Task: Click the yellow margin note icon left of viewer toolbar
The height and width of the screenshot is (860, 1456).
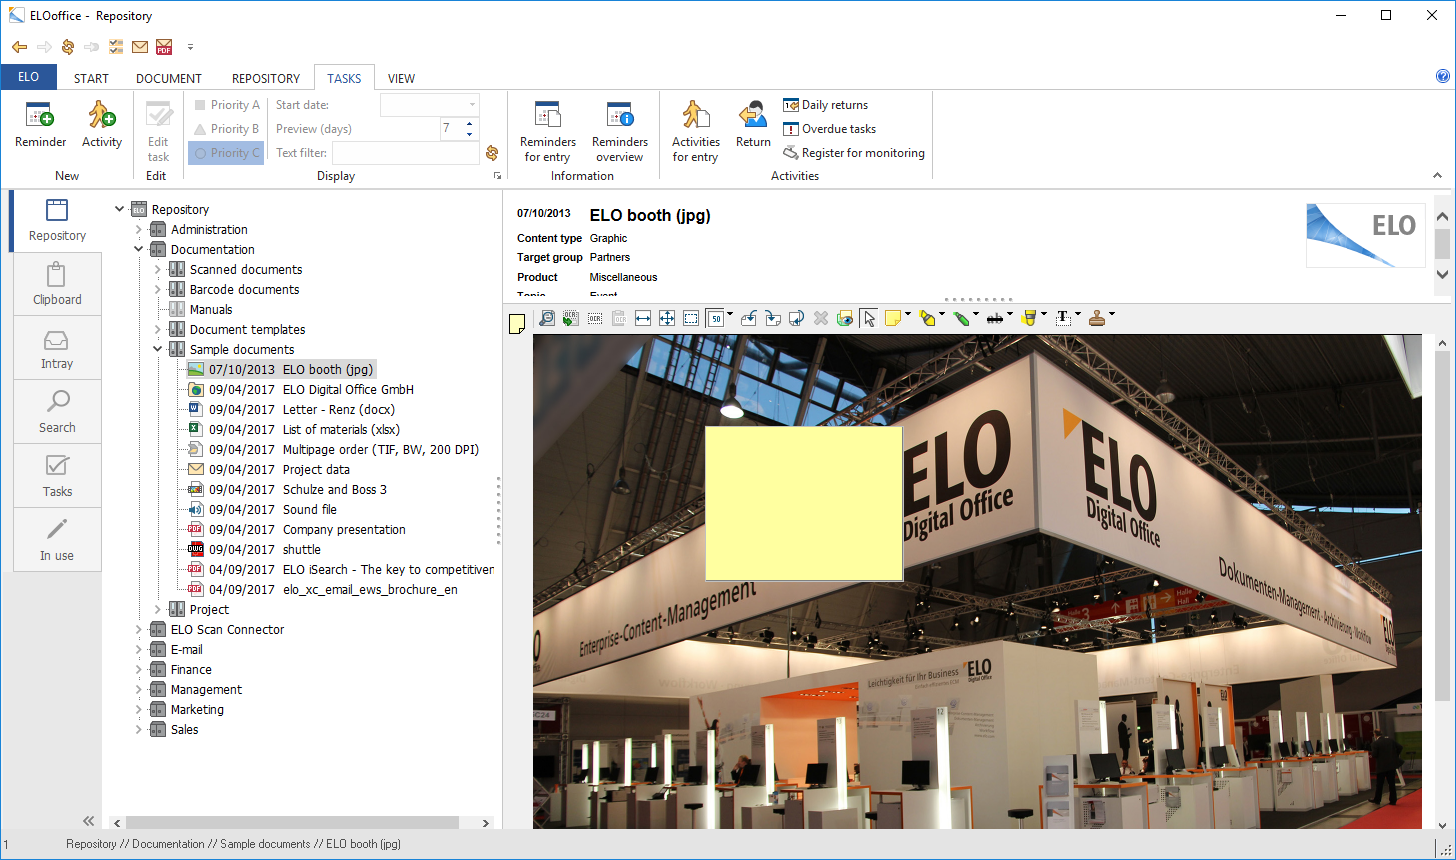Action: click(517, 324)
